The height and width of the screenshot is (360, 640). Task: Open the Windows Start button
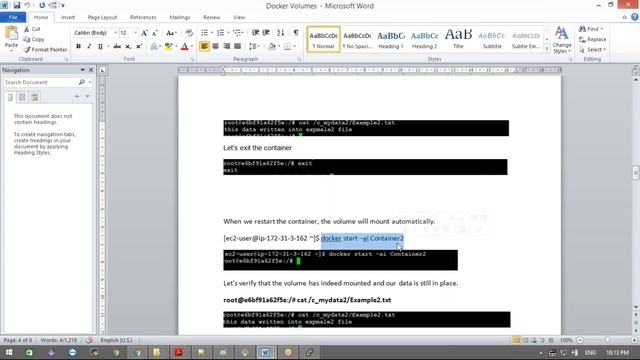pyautogui.click(x=9, y=352)
